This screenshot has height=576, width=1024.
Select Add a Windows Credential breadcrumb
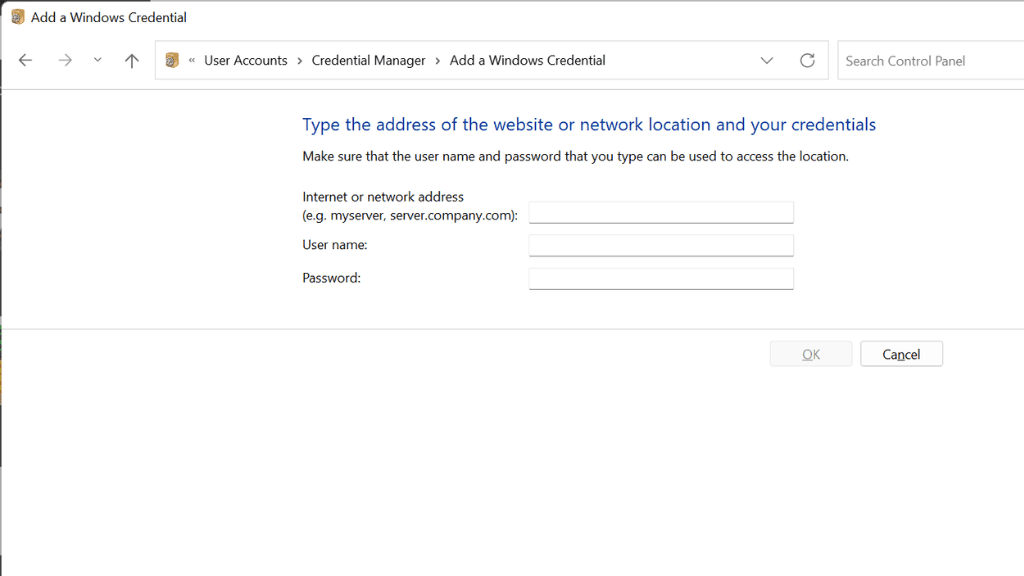[527, 61]
